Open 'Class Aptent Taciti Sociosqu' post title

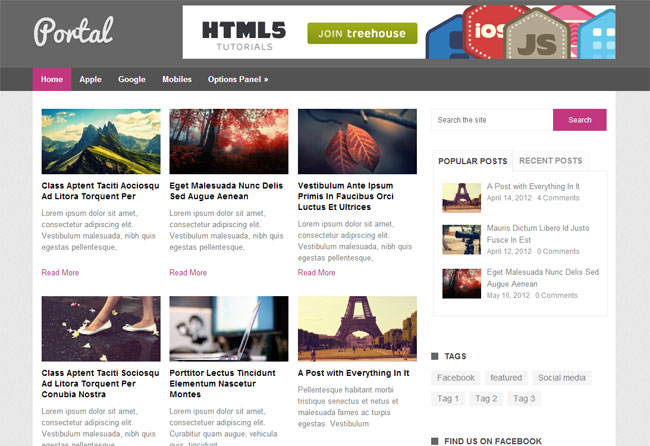[100, 383]
